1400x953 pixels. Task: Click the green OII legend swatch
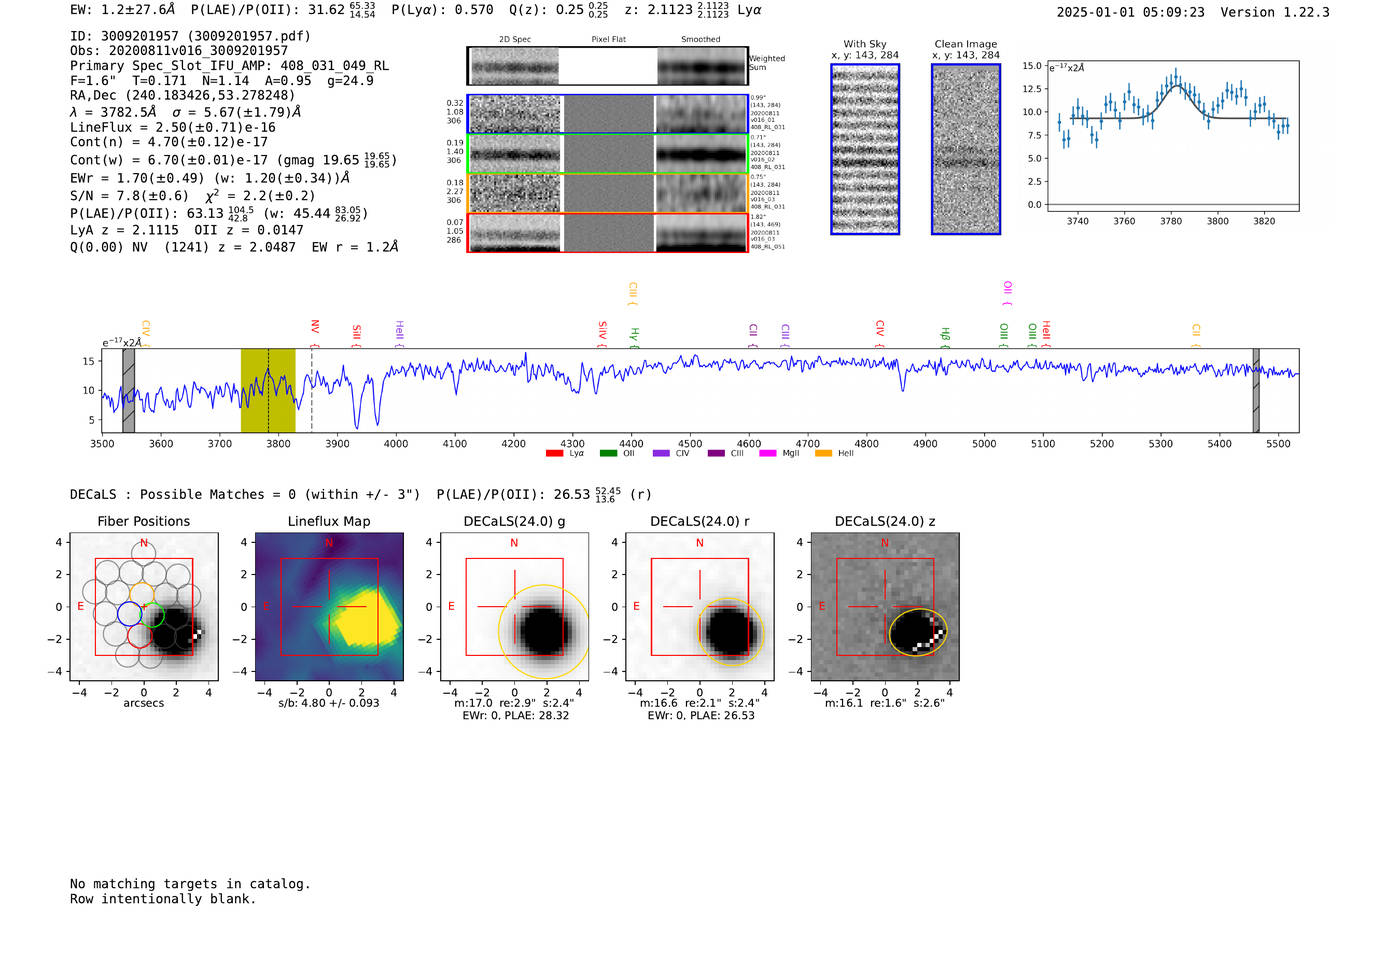tap(608, 454)
